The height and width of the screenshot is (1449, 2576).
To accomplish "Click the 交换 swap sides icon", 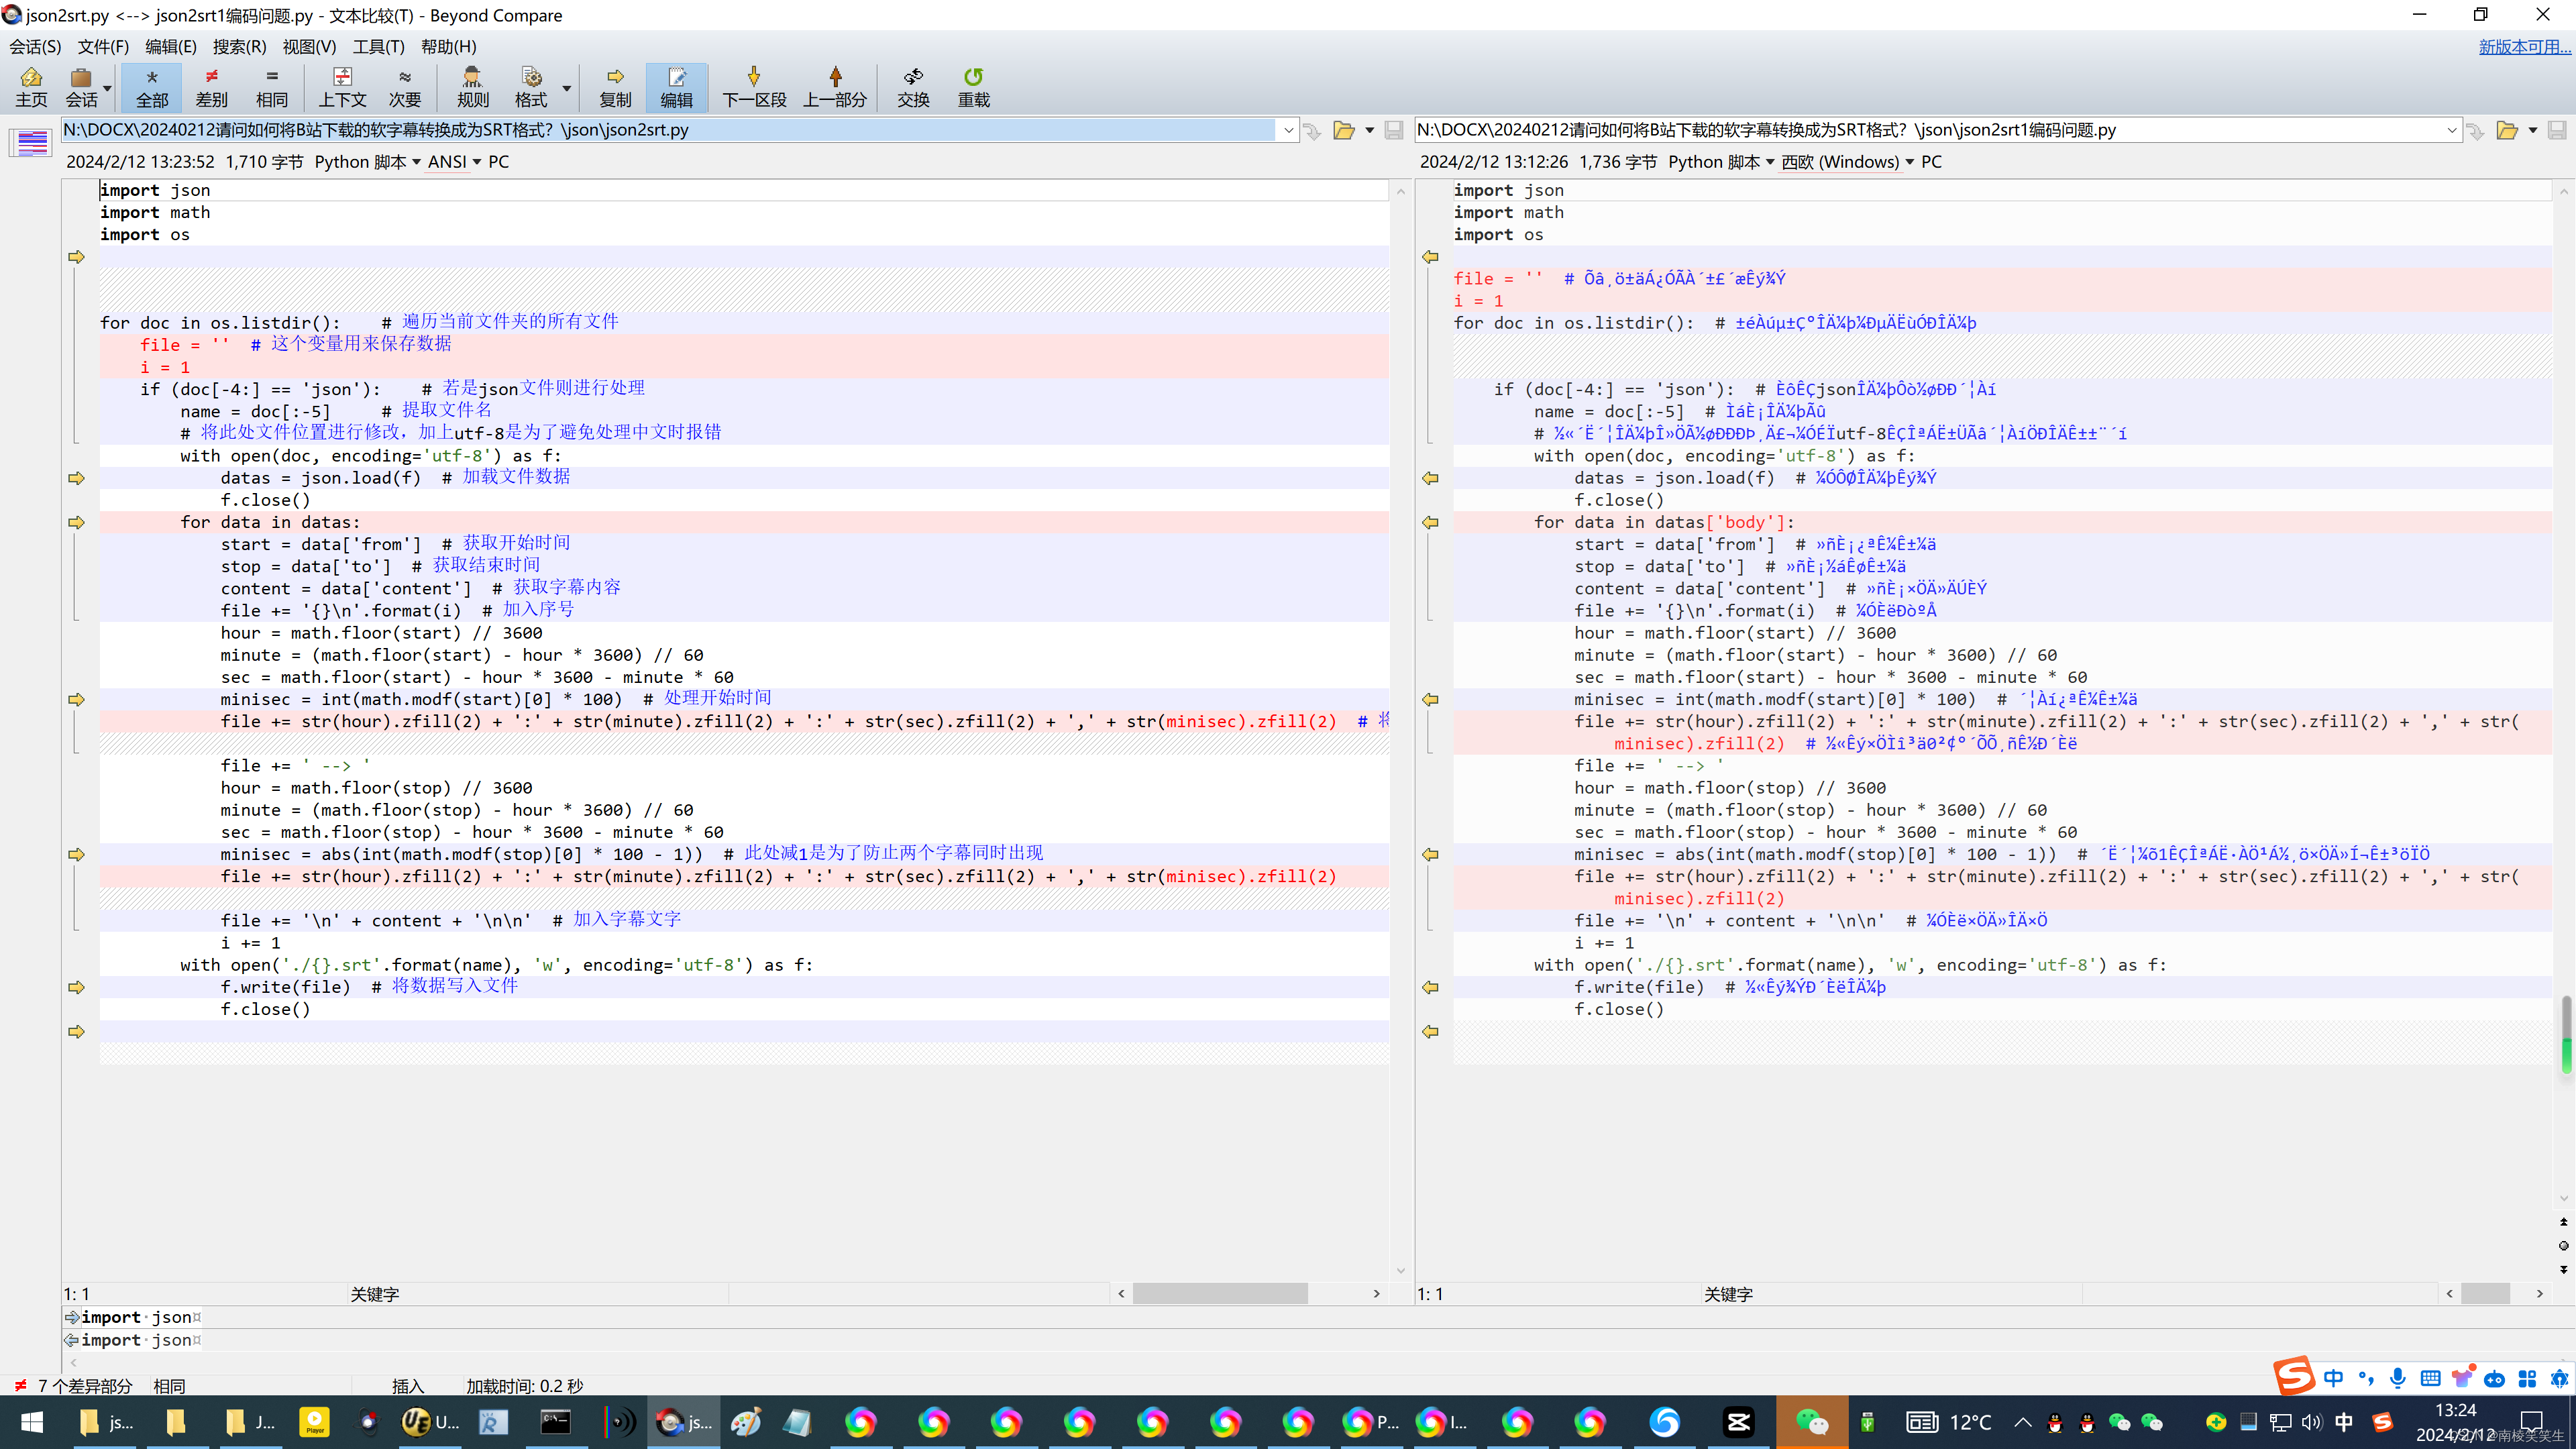I will pyautogui.click(x=912, y=87).
